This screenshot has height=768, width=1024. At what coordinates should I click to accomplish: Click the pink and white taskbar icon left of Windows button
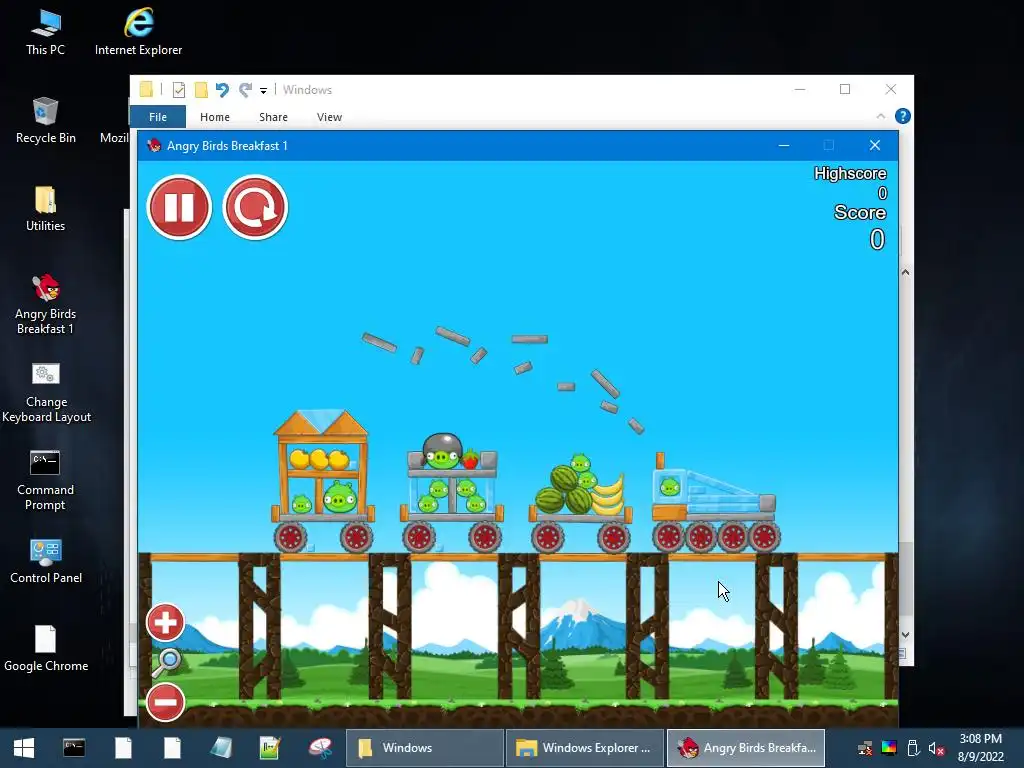(x=320, y=748)
